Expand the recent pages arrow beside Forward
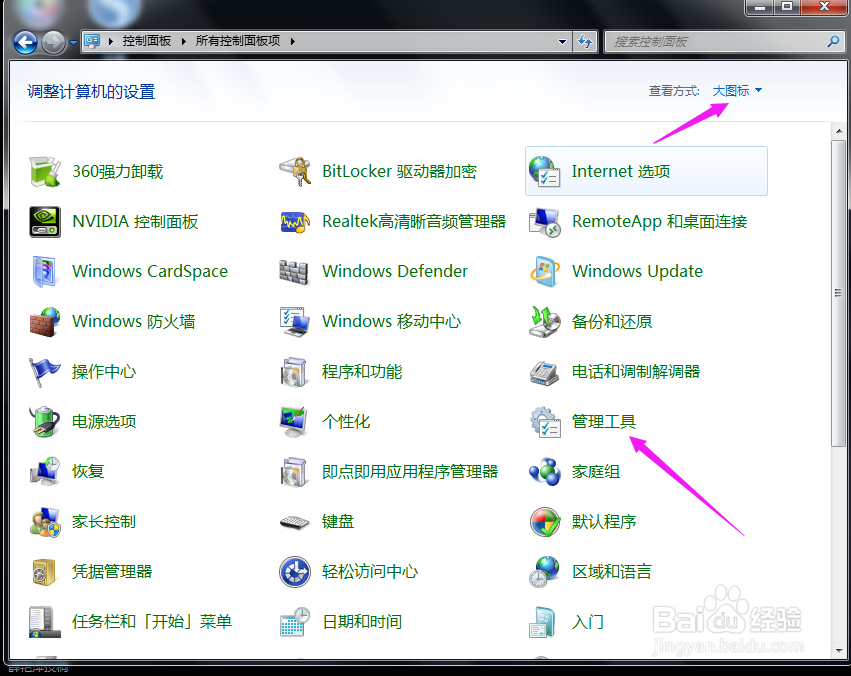This screenshot has width=851, height=676. pyautogui.click(x=73, y=42)
